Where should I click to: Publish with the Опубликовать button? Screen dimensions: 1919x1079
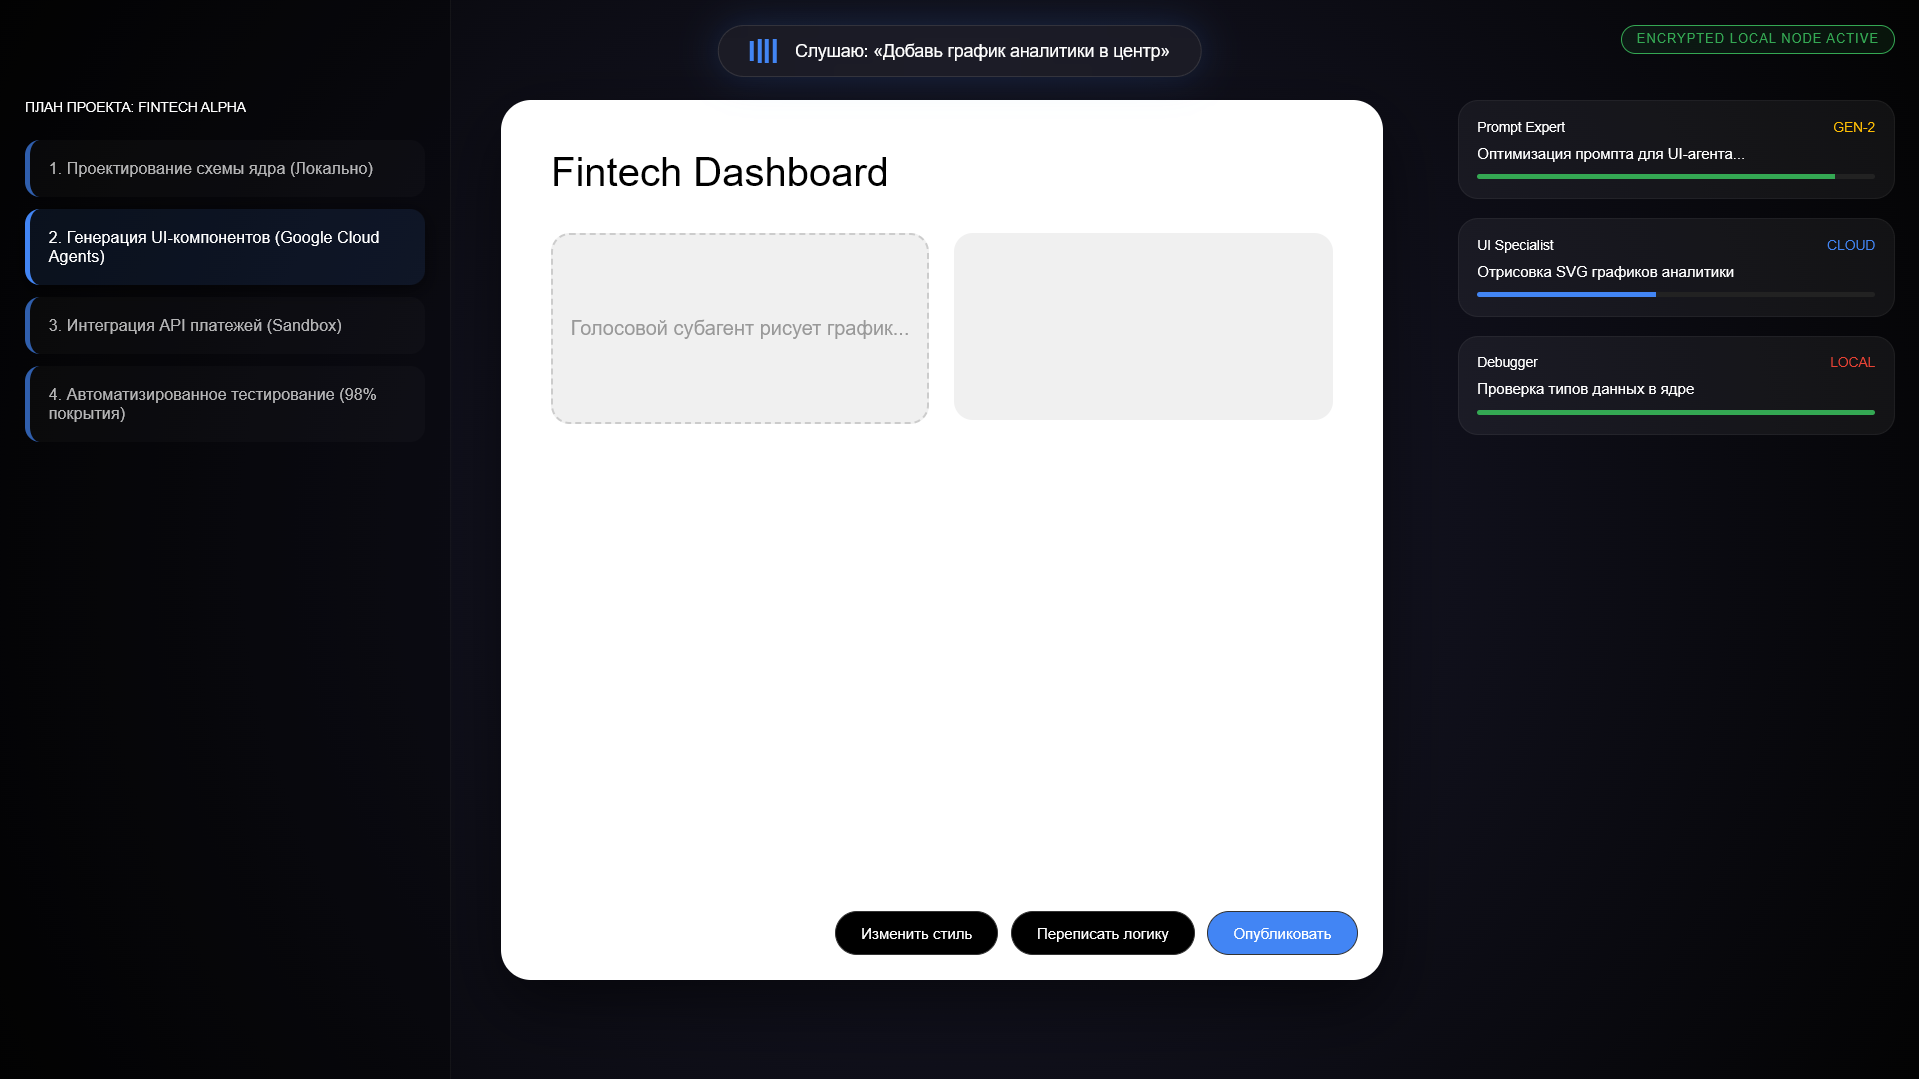click(x=1282, y=933)
